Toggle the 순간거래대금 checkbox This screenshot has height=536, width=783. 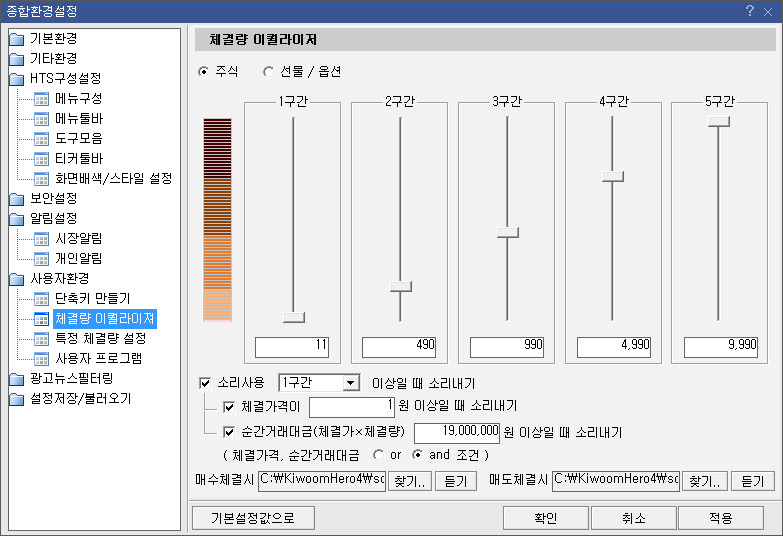point(229,432)
